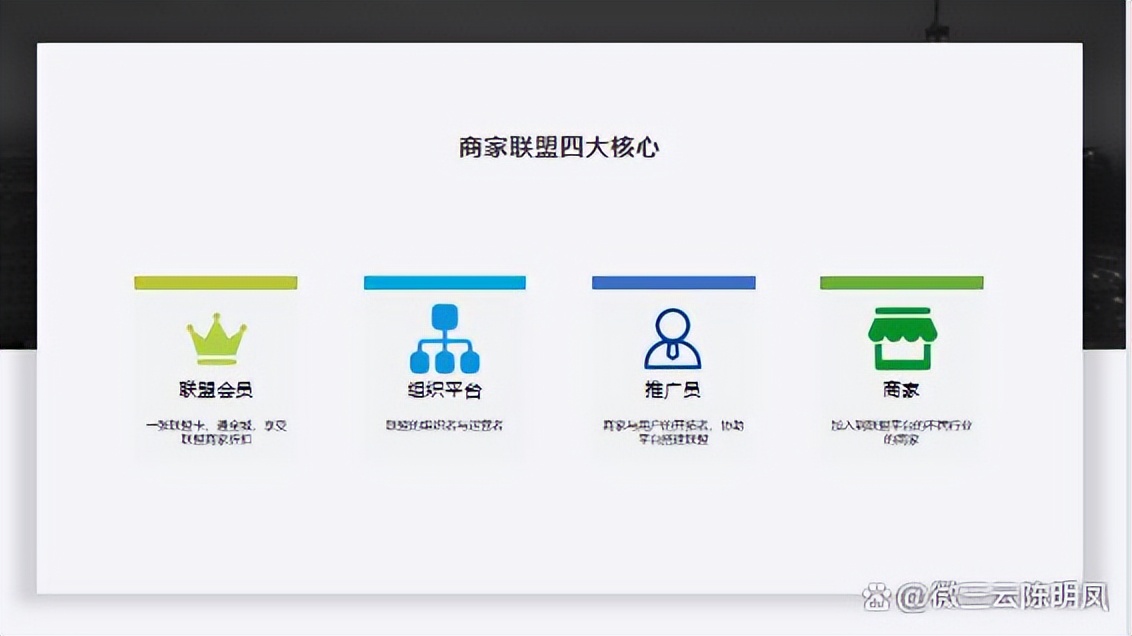Image resolution: width=1132 pixels, height=636 pixels.
Task: Switch to the 推广员 section heading
Action: [673, 390]
